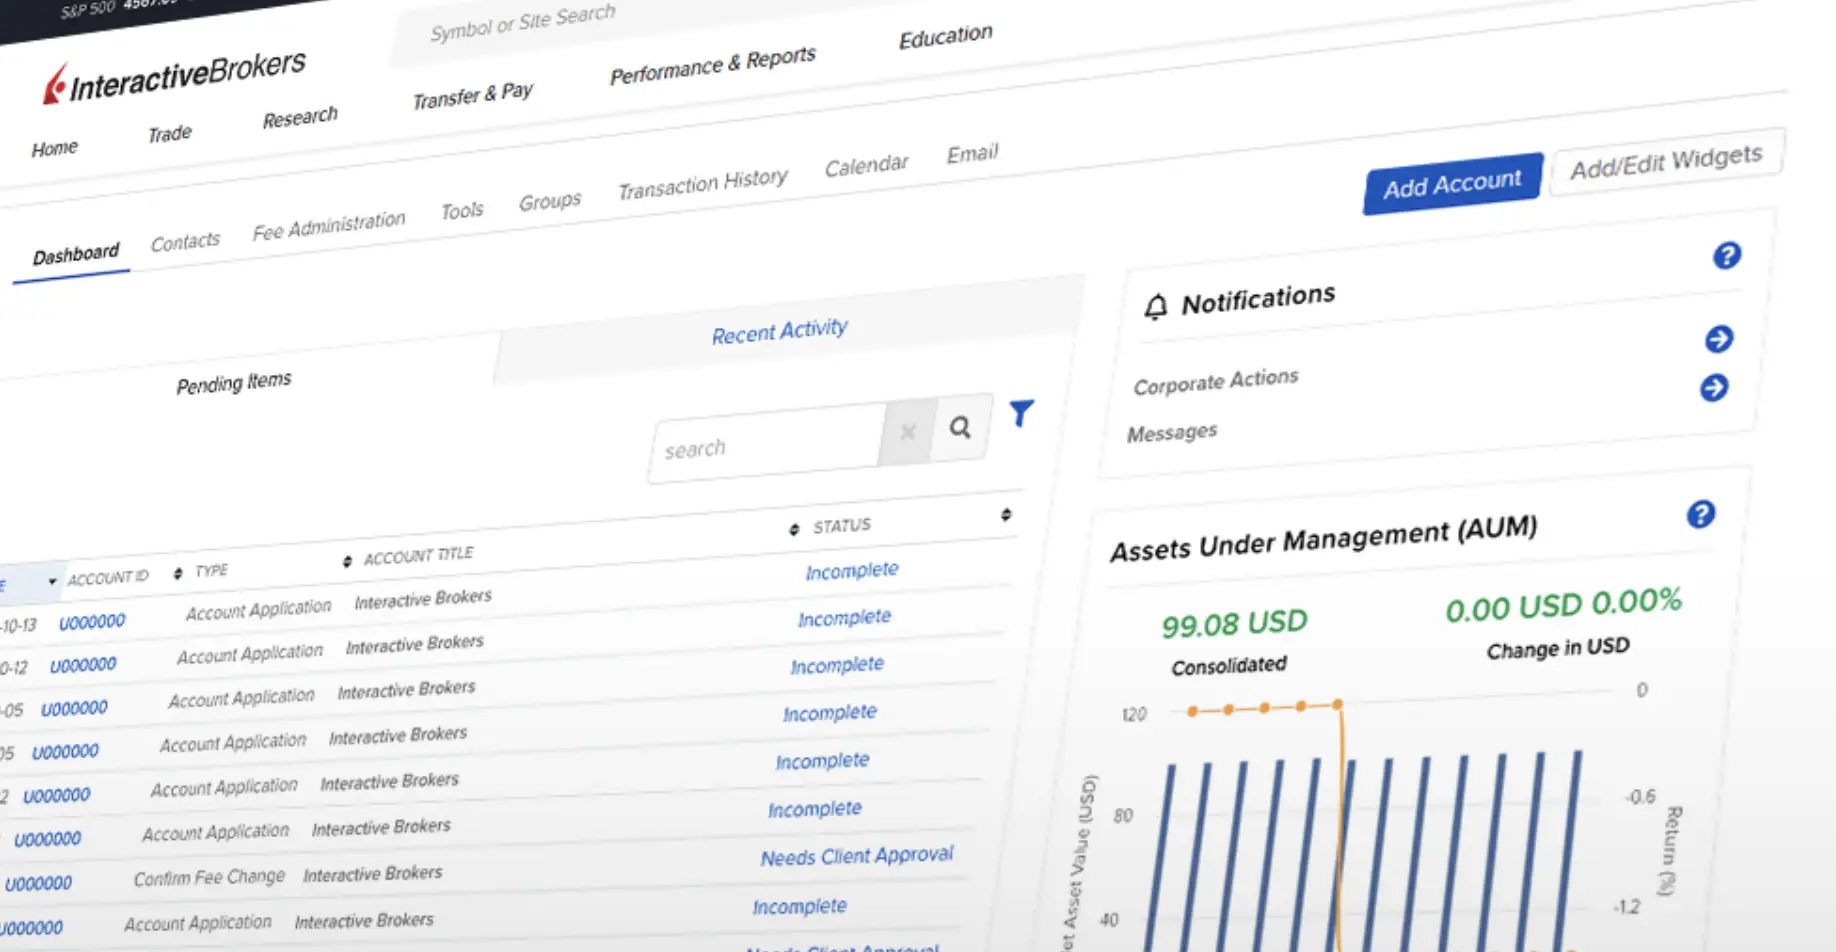
Task: Click the Add/Edit Widgets button
Action: pyautogui.click(x=1666, y=162)
